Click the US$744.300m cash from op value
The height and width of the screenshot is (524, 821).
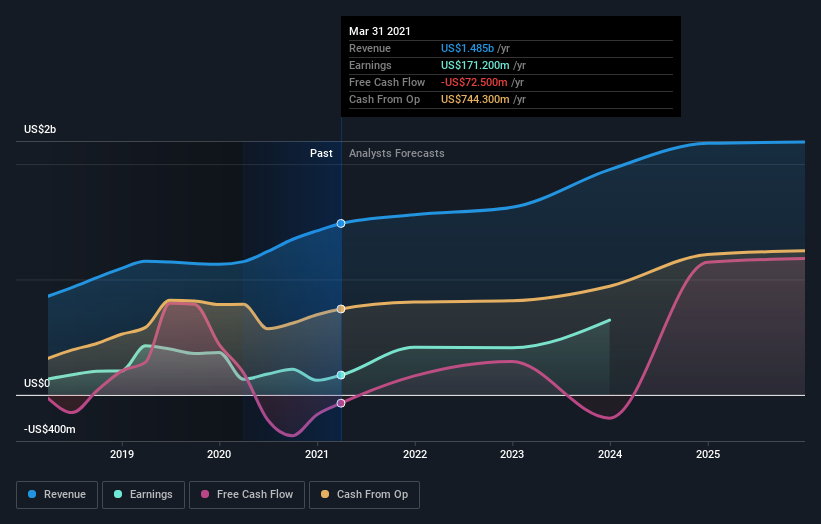pos(475,99)
